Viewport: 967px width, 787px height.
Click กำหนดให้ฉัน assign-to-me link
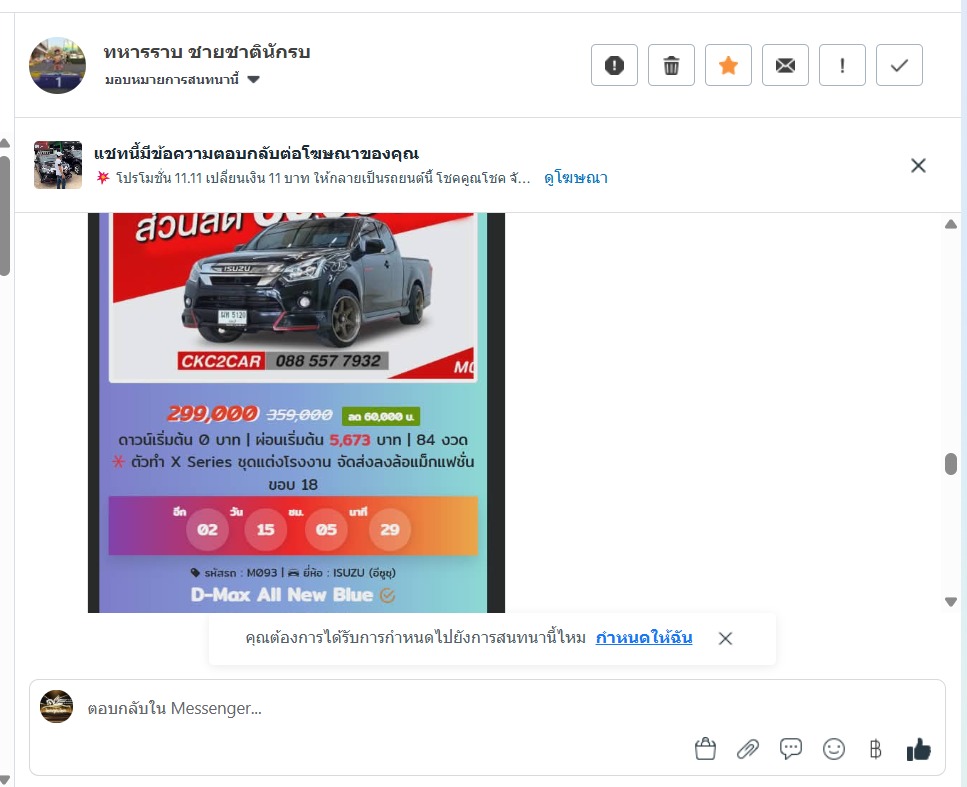[644, 638]
